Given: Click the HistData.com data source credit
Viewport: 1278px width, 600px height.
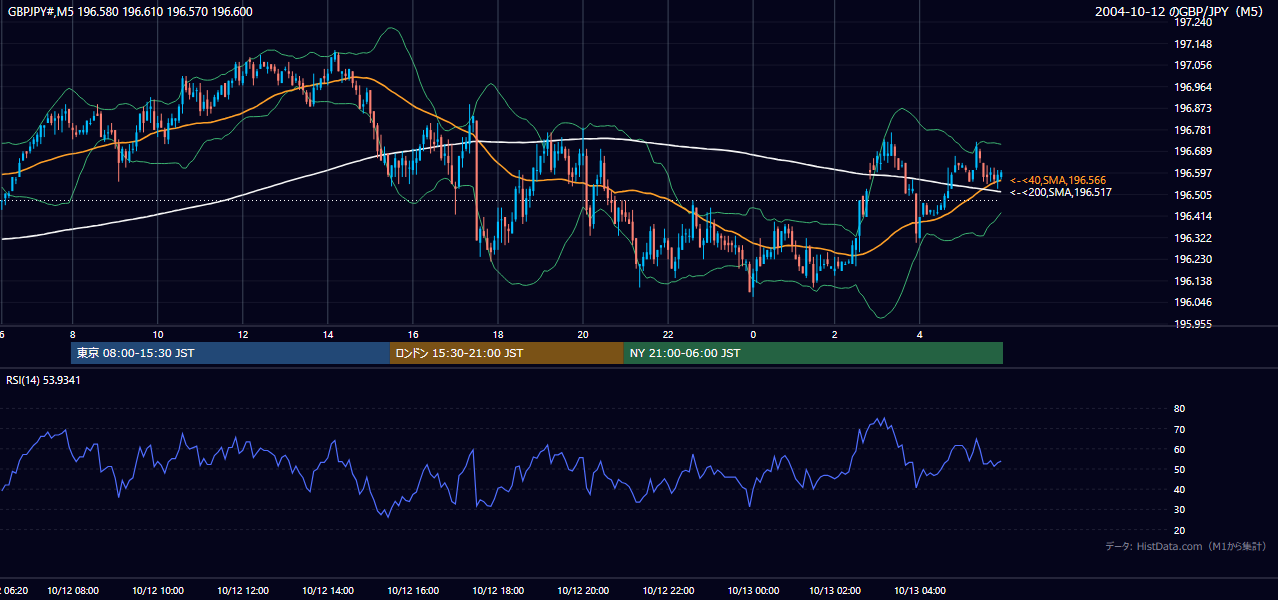Looking at the screenshot, I should [x=1186, y=546].
